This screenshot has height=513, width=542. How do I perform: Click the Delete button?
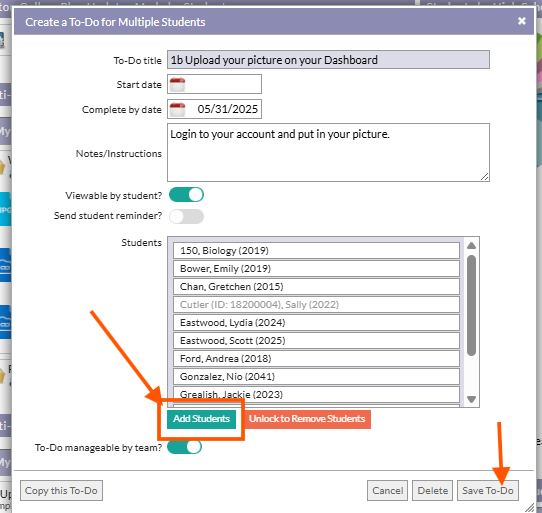[432, 490]
